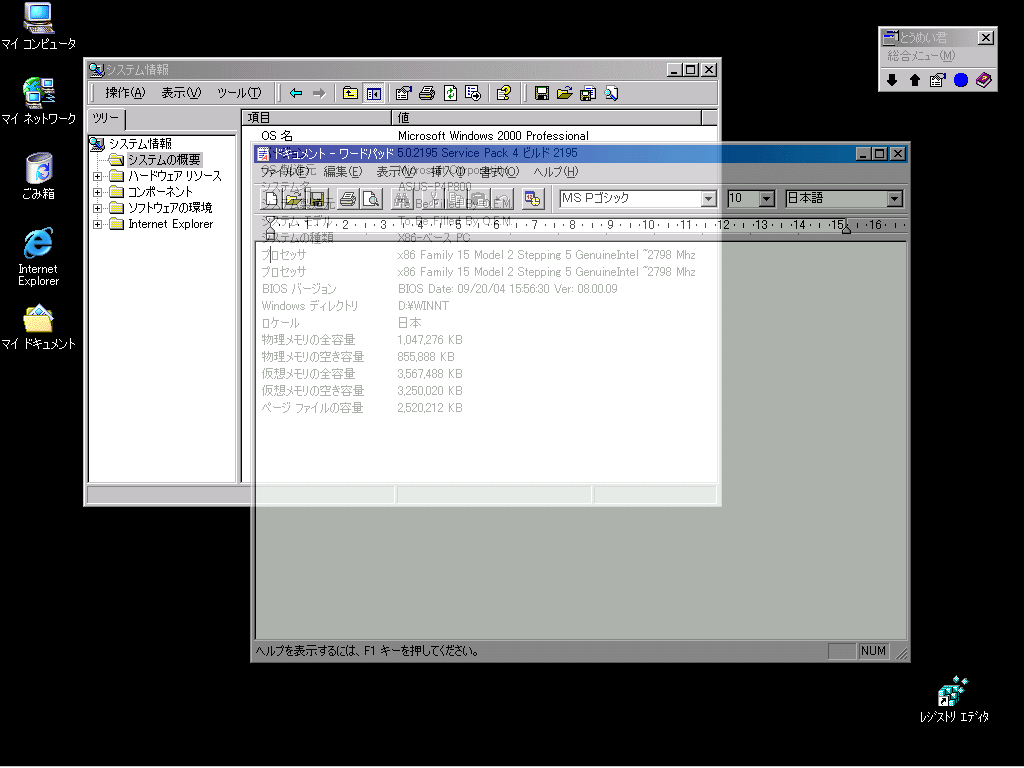Click the settings icon in とうめい君 window
This screenshot has width=1024, height=768.
point(938,80)
